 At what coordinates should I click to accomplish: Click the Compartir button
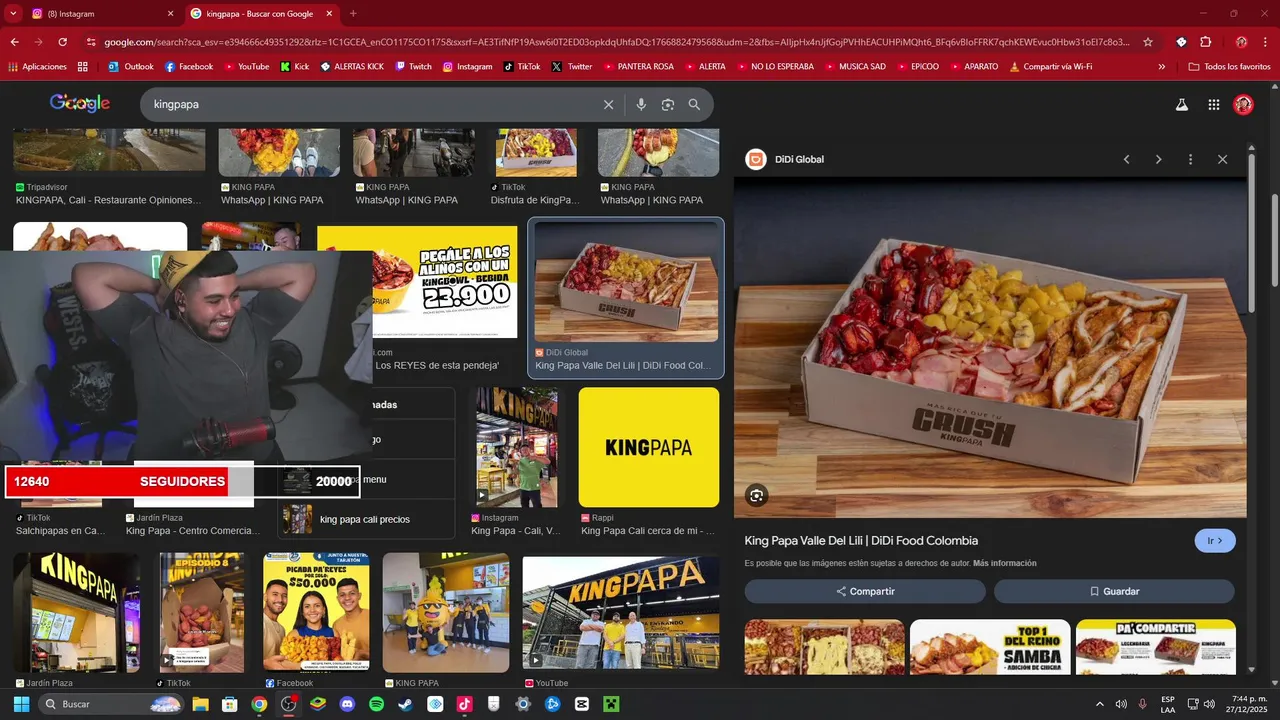click(x=865, y=591)
